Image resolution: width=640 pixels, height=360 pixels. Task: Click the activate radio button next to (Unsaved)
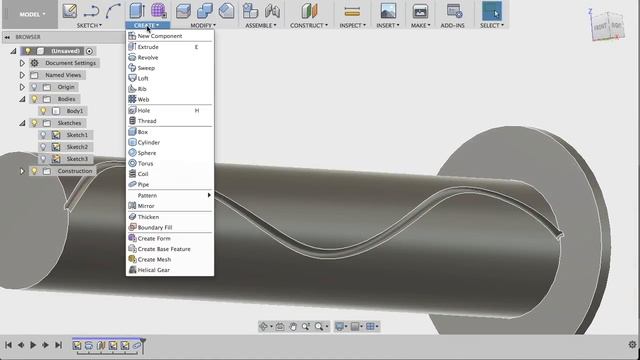89,51
